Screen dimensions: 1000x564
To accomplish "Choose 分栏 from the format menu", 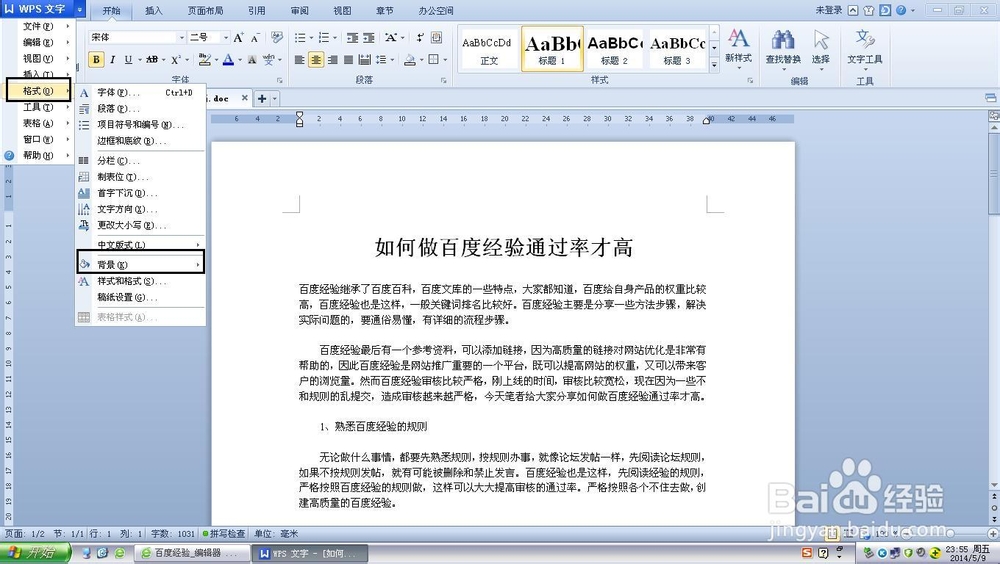I will [140, 161].
